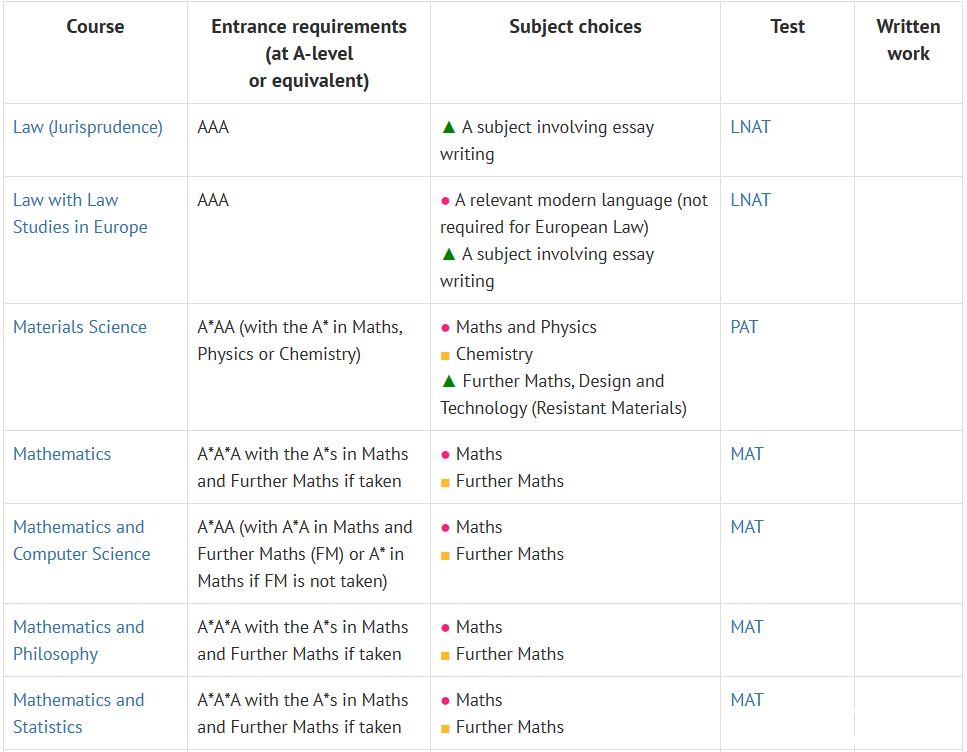This screenshot has height=752, width=967.
Task: Open the PAT test link
Action: 744,327
